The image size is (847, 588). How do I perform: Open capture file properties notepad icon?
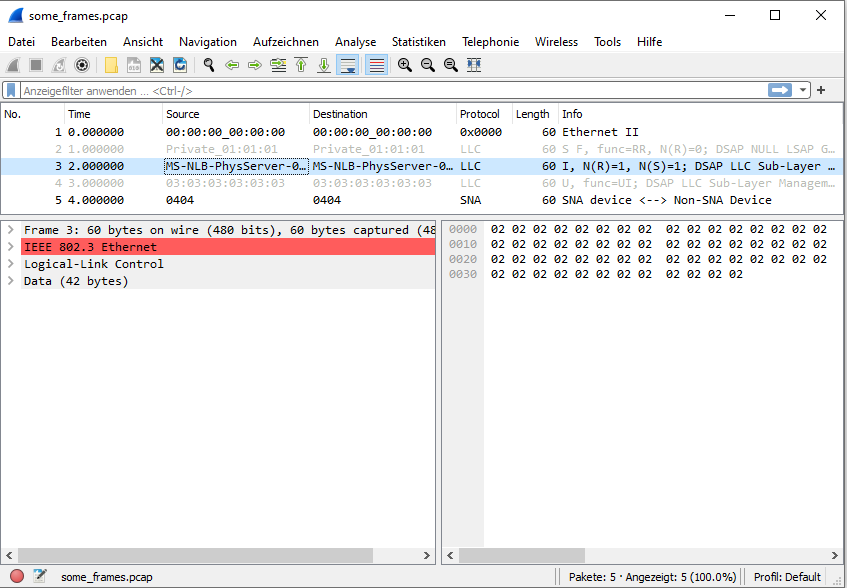[39, 576]
